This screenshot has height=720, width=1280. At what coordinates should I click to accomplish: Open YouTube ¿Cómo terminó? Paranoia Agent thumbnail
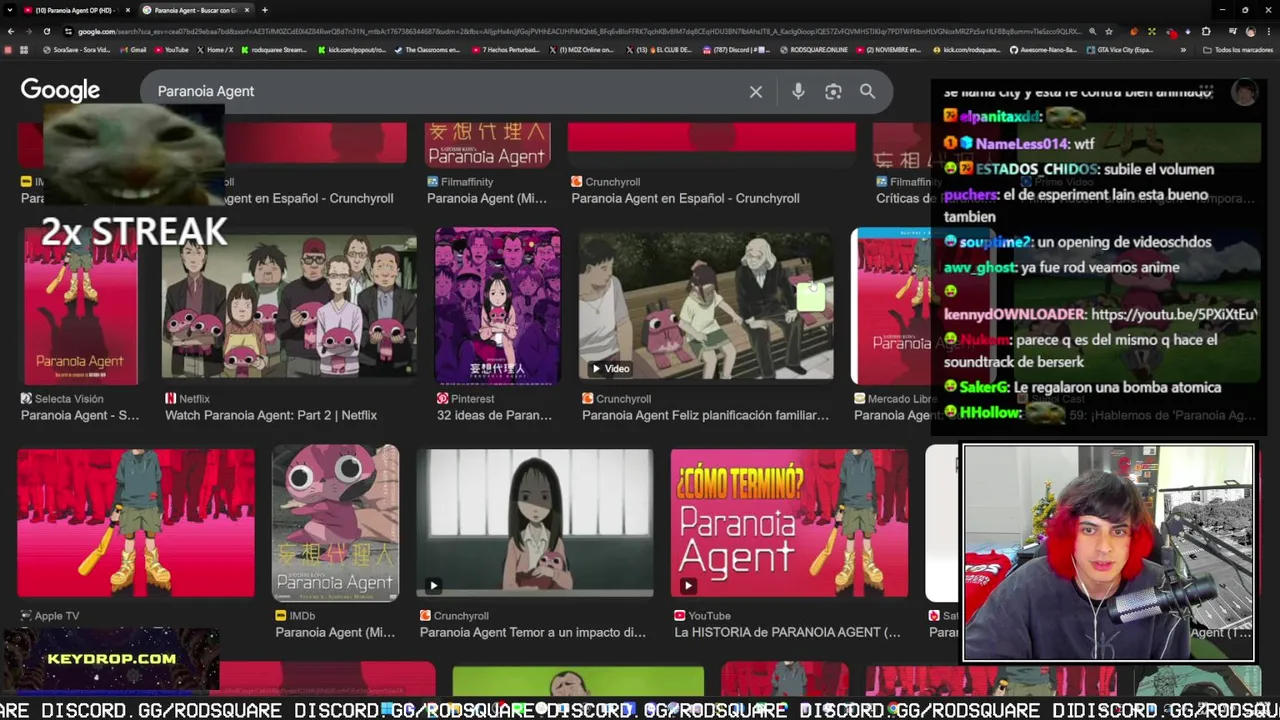(x=789, y=523)
